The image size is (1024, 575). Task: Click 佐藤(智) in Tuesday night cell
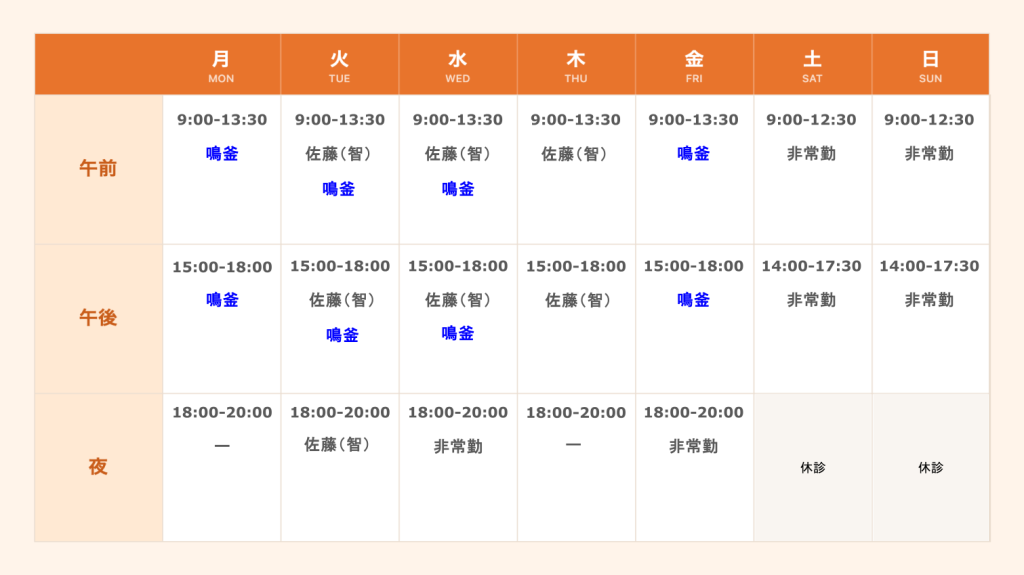(x=338, y=444)
